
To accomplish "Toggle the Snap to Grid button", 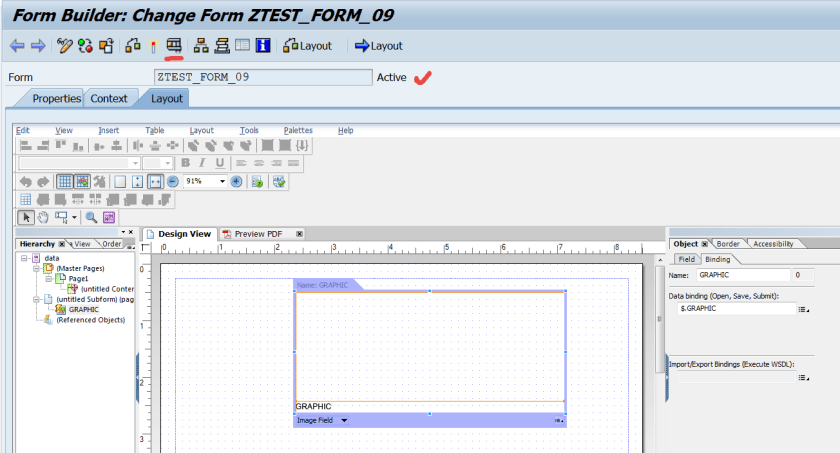I will point(82,182).
